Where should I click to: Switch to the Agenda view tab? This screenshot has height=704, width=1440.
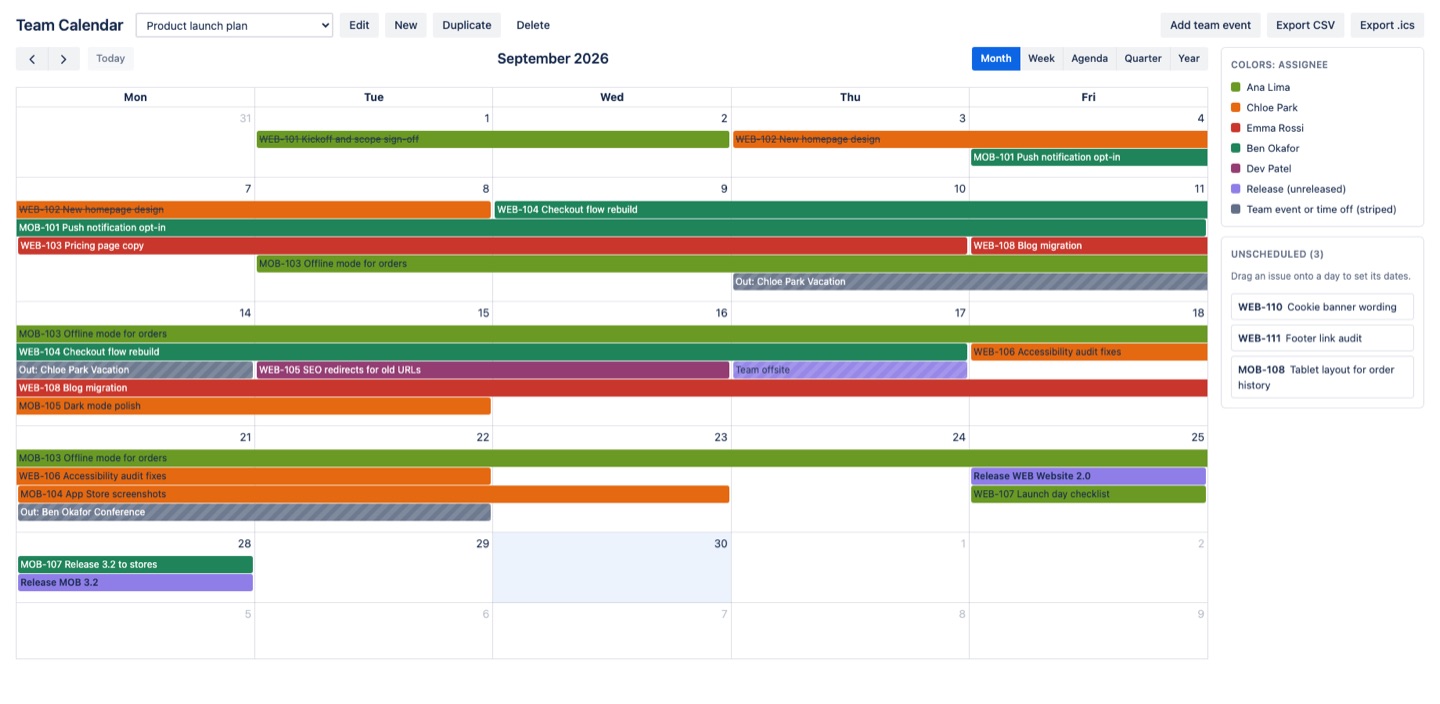point(1089,59)
